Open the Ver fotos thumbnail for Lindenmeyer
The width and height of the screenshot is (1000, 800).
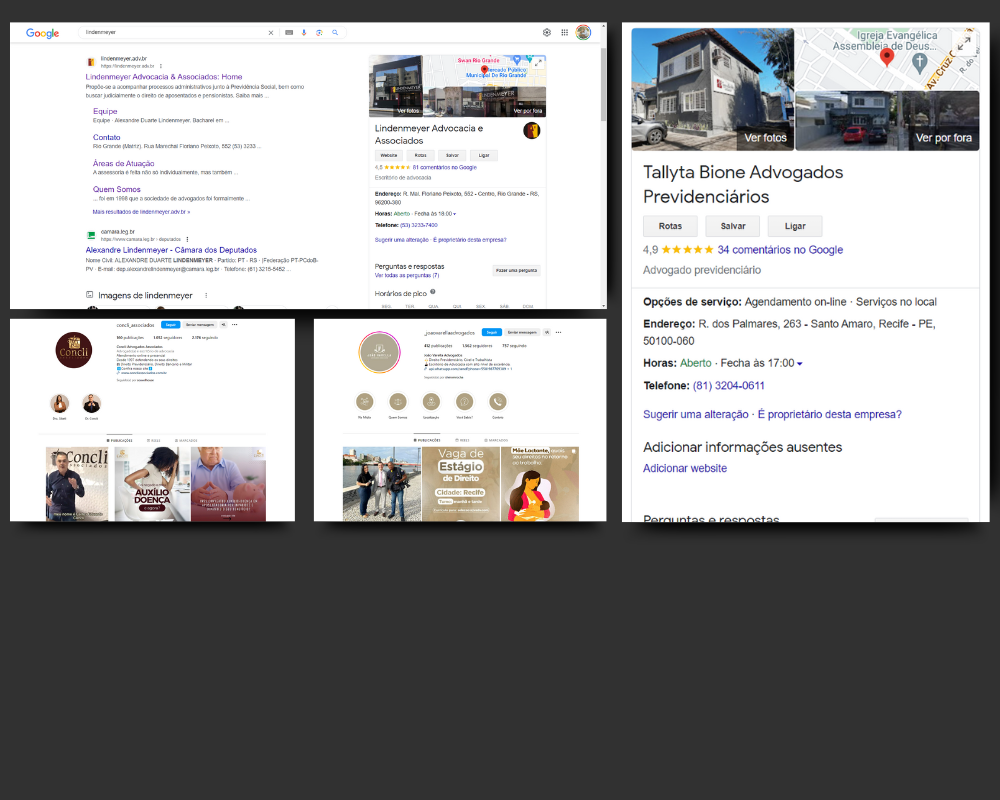pos(396,85)
